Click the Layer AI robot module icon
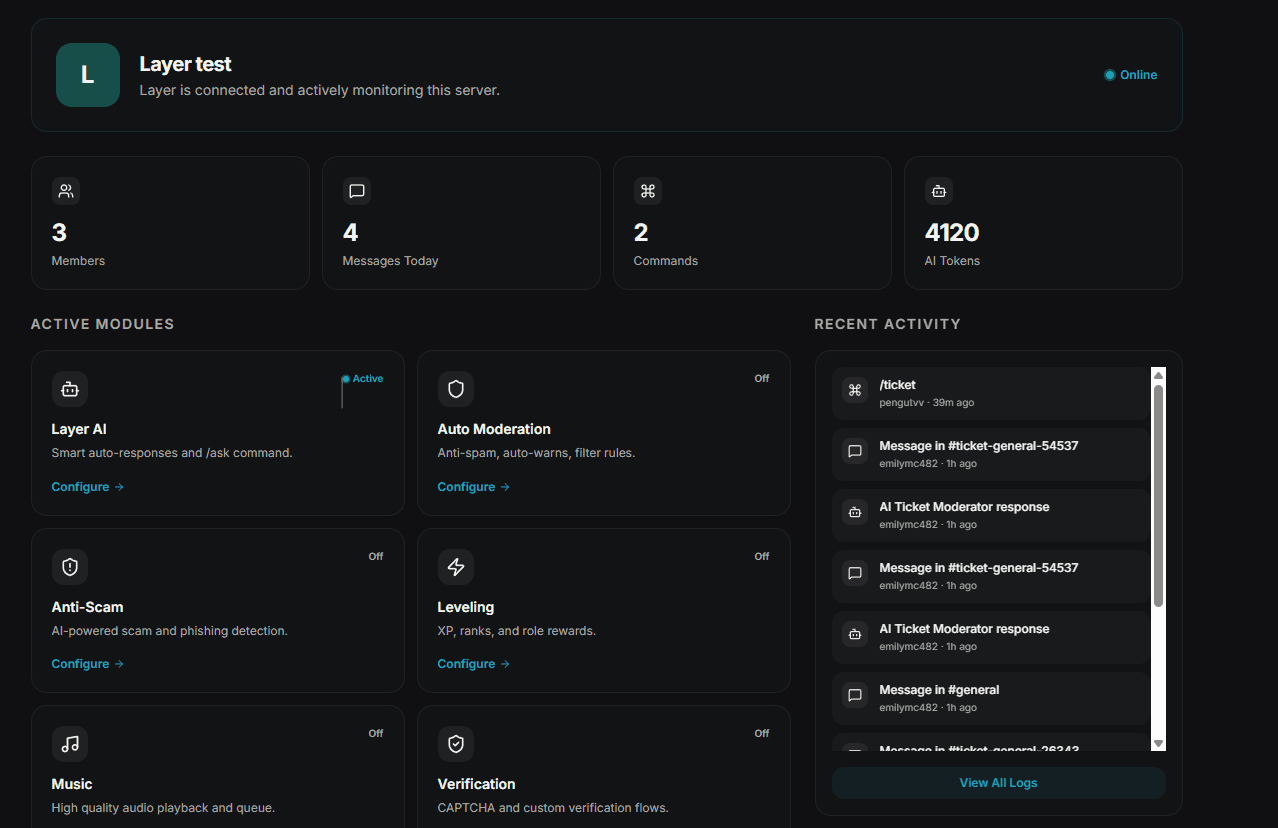This screenshot has width=1278, height=828. pos(70,389)
